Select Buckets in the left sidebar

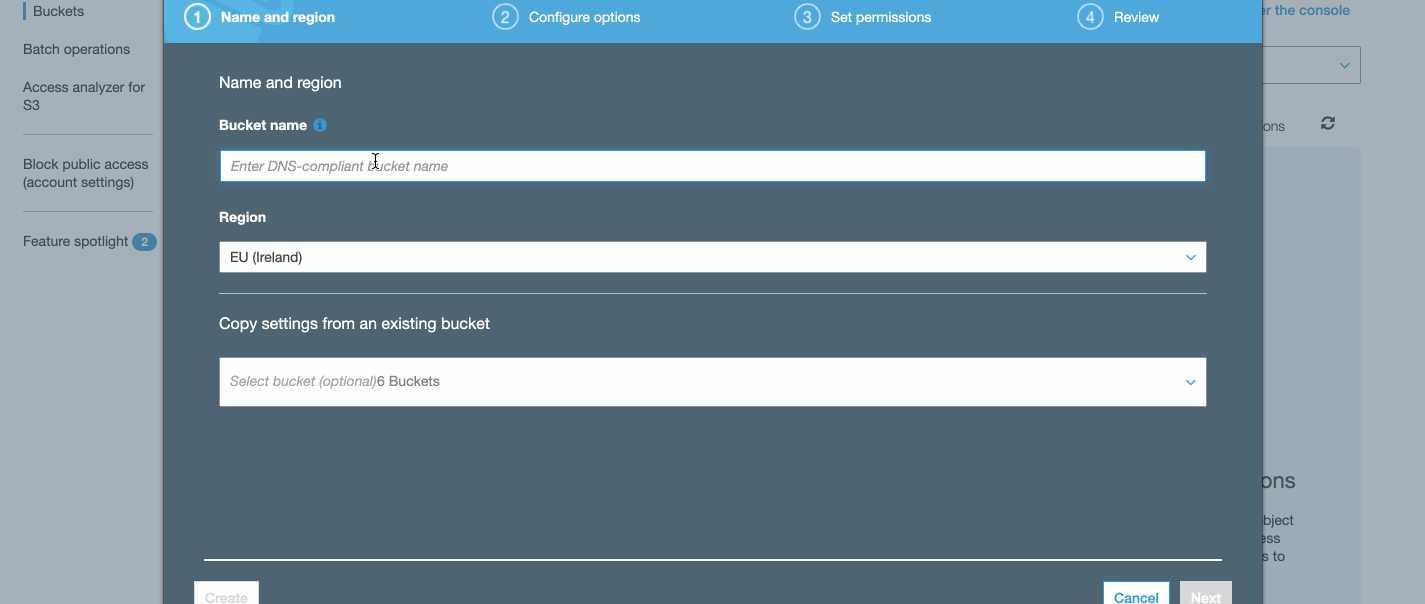56,11
